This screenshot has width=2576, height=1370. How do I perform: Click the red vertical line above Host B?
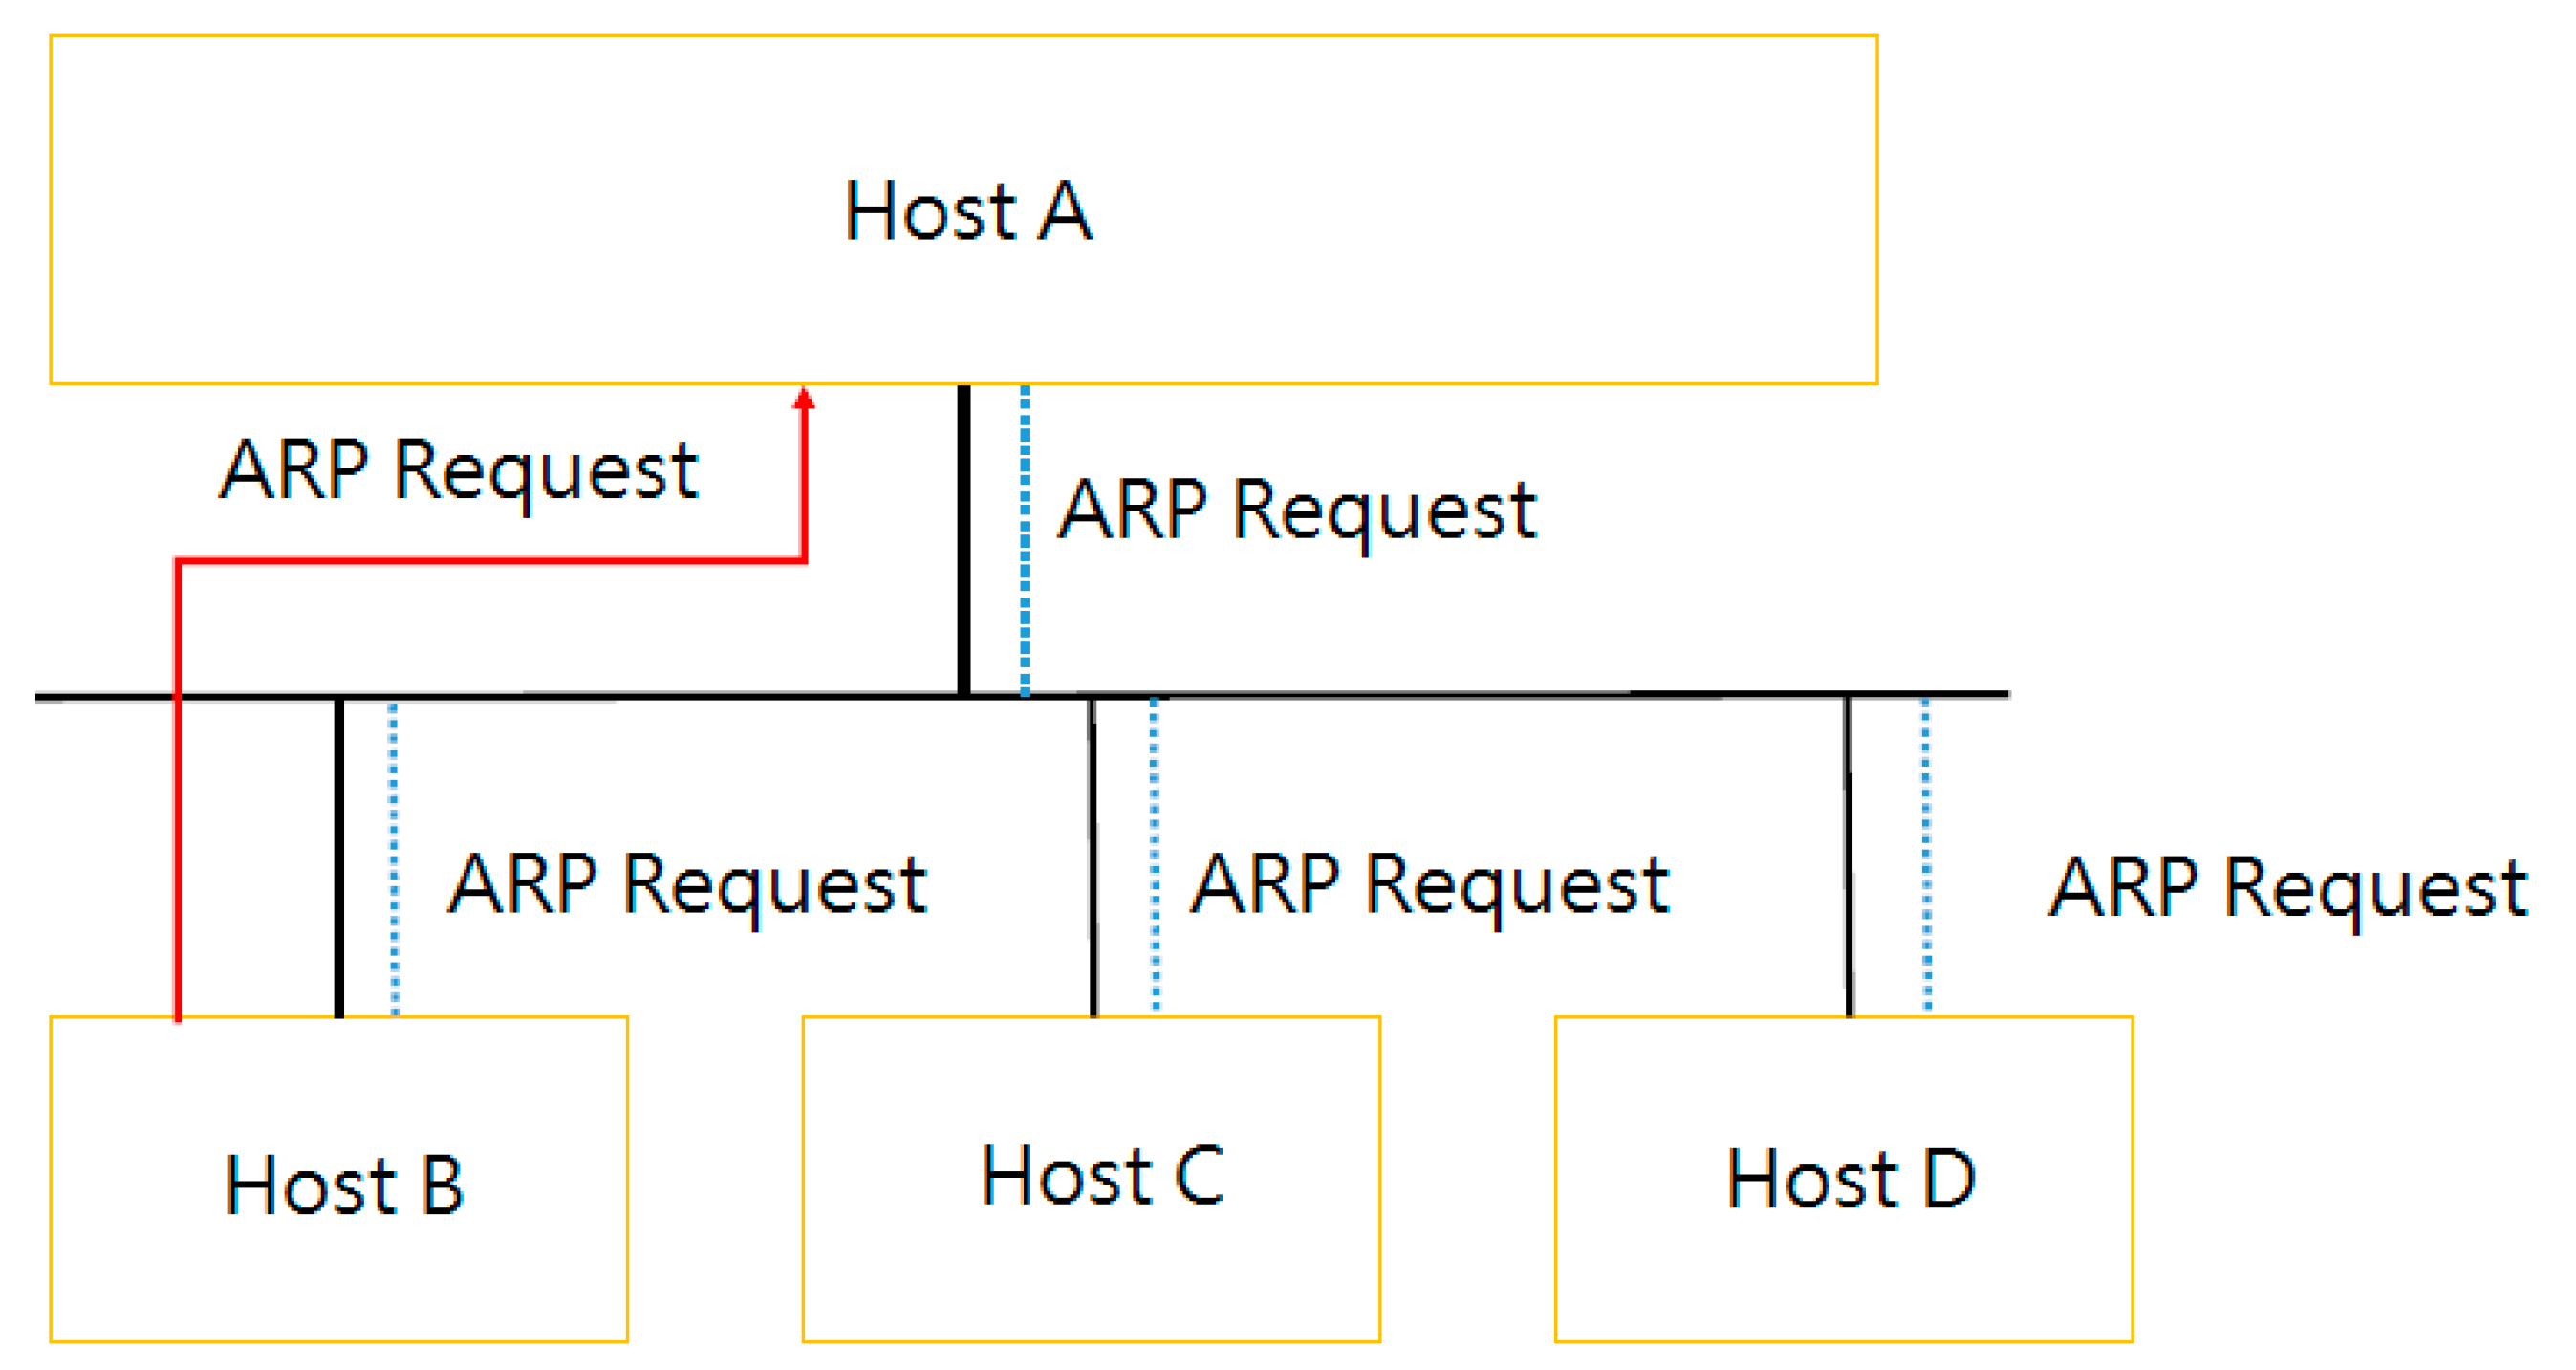(x=178, y=800)
